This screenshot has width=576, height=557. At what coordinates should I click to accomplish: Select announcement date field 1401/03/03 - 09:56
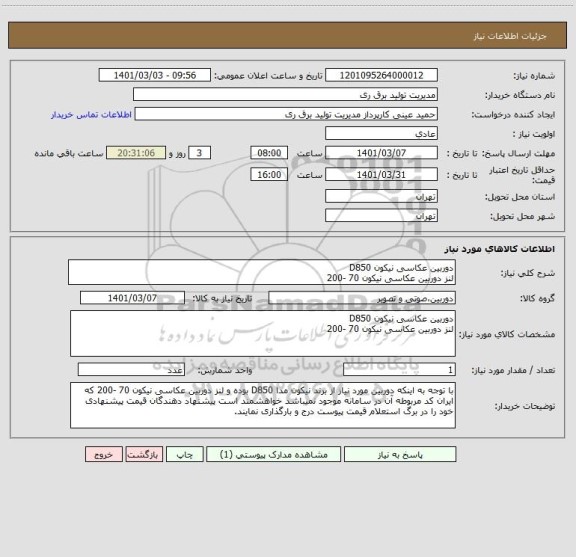point(155,75)
